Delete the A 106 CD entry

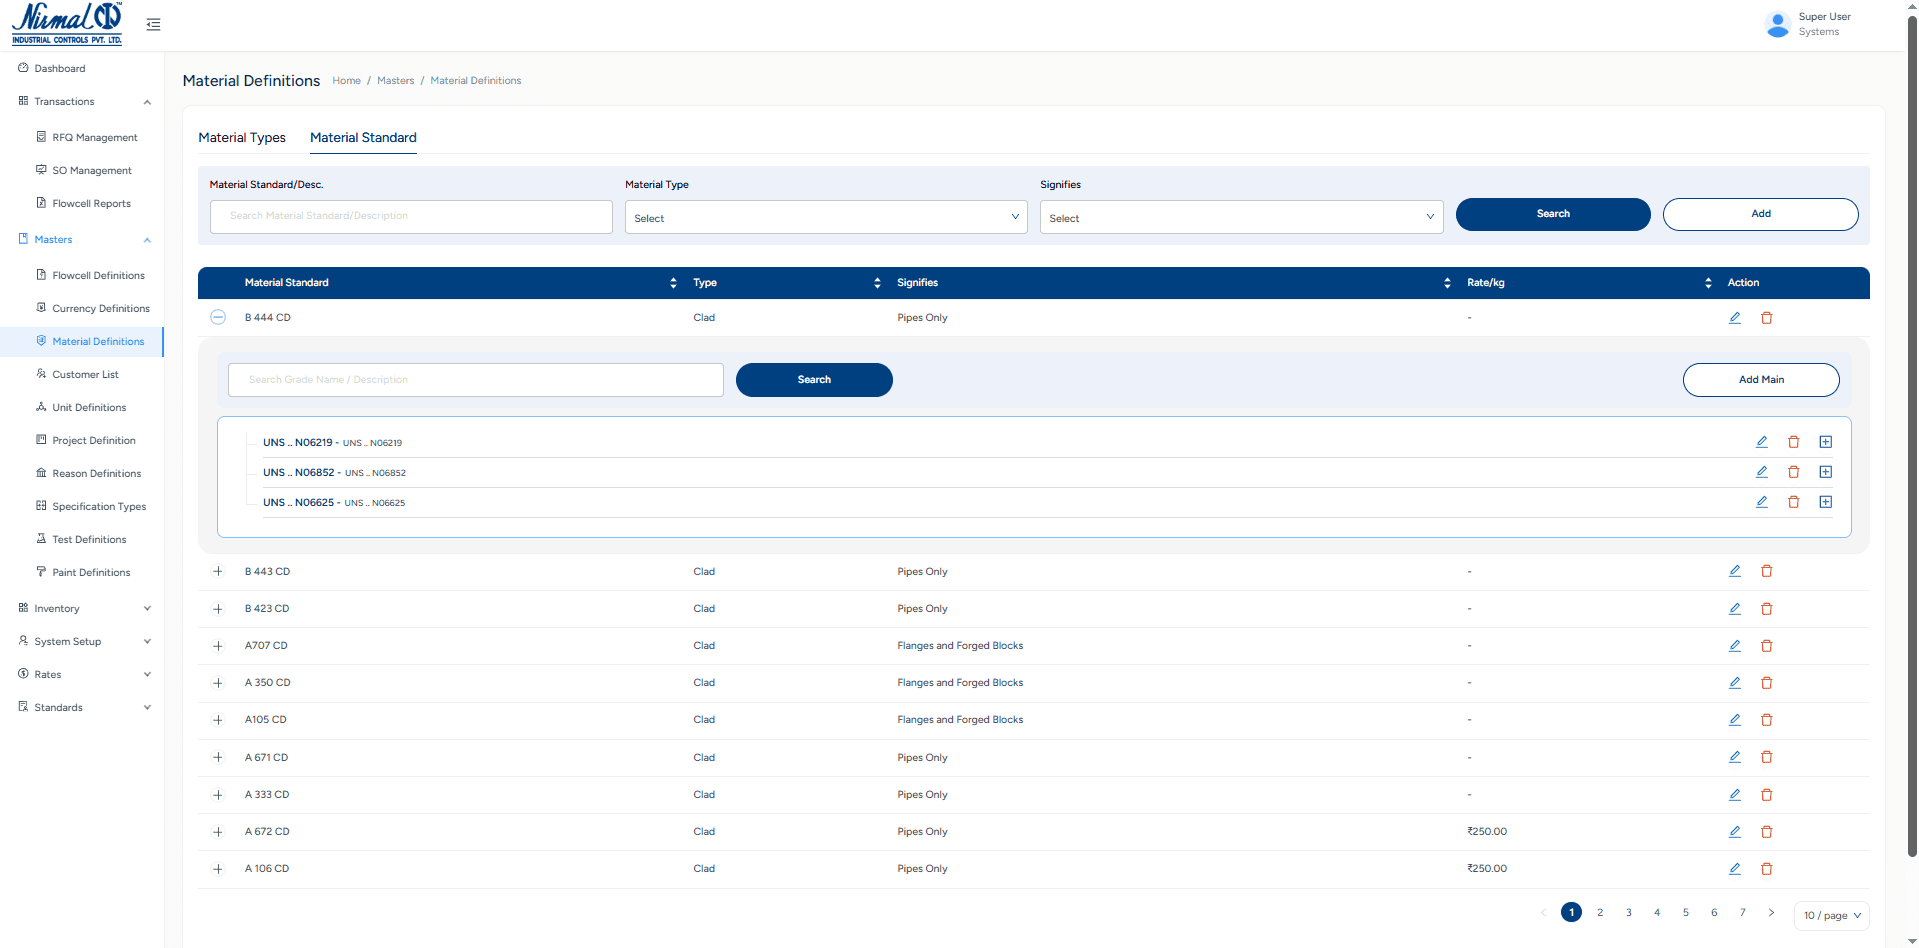coord(1767,868)
